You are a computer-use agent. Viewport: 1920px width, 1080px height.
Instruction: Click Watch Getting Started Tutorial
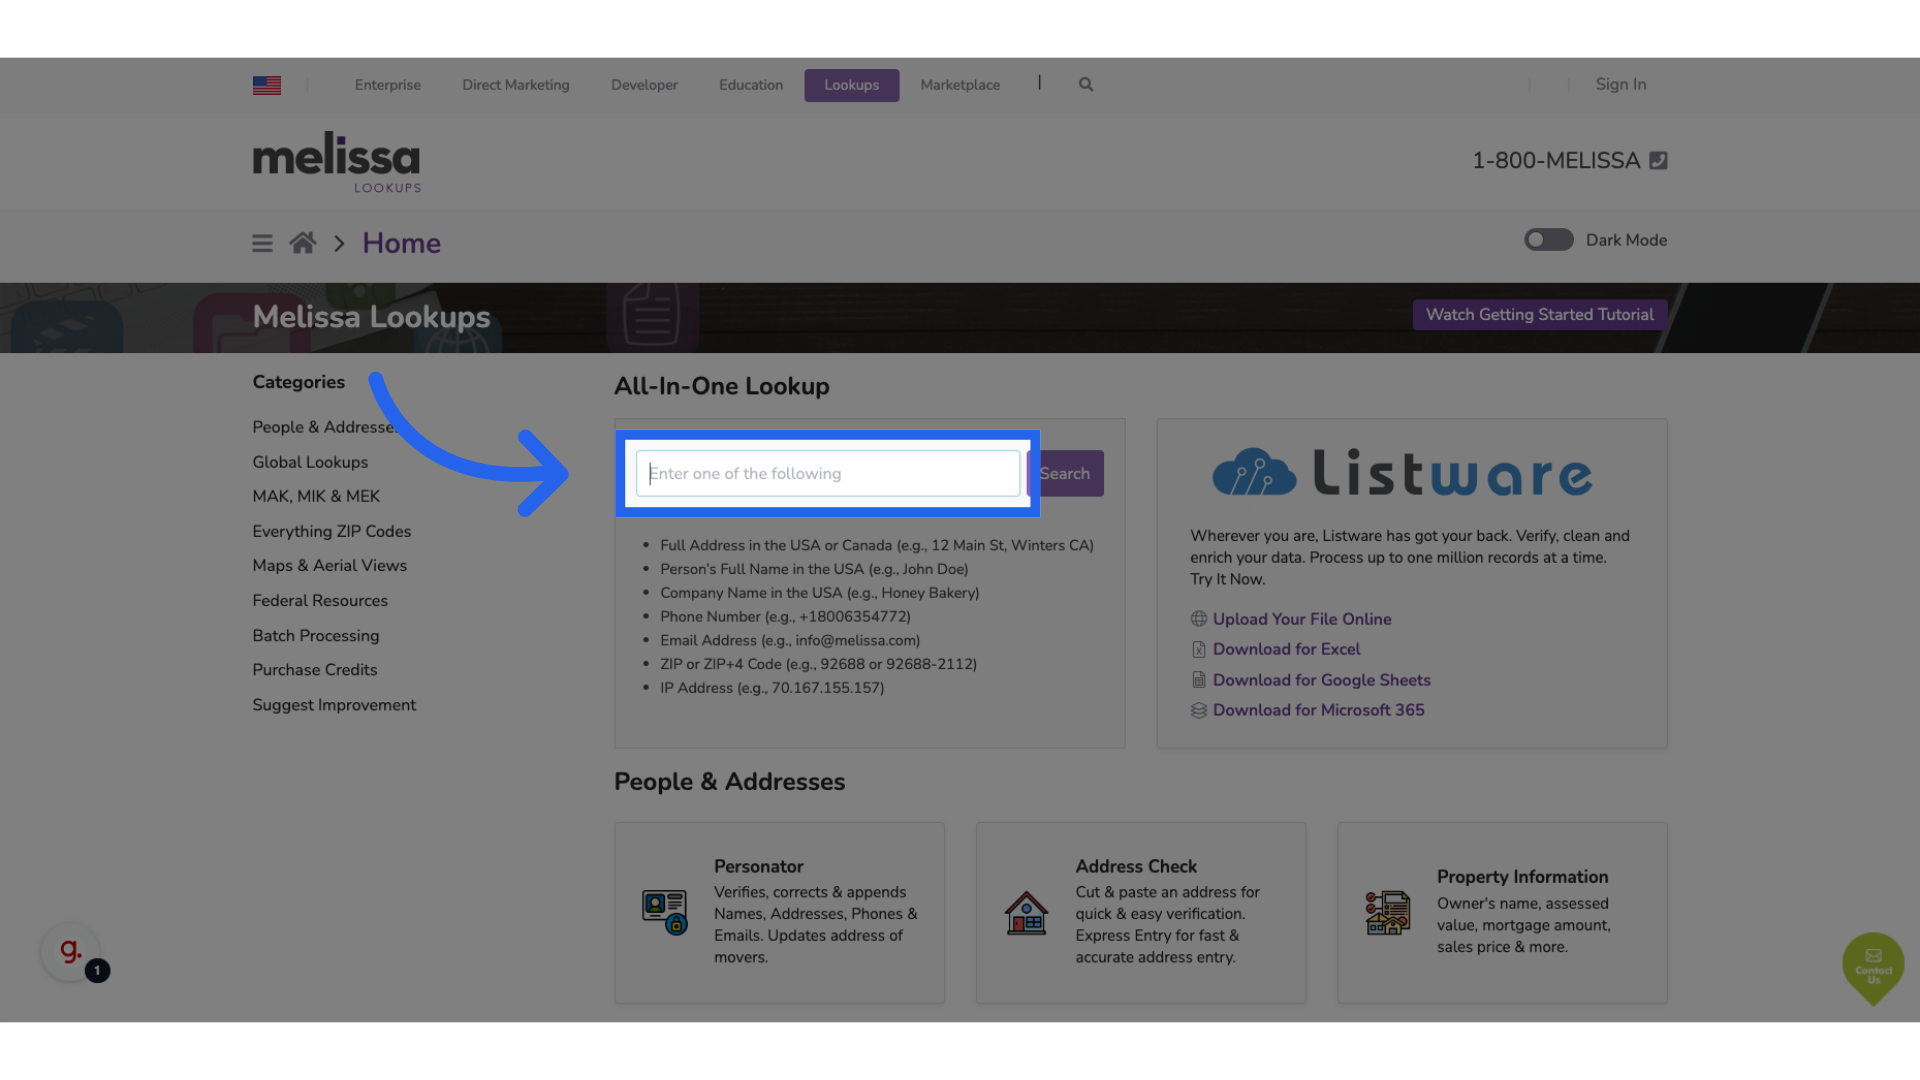1539,314
